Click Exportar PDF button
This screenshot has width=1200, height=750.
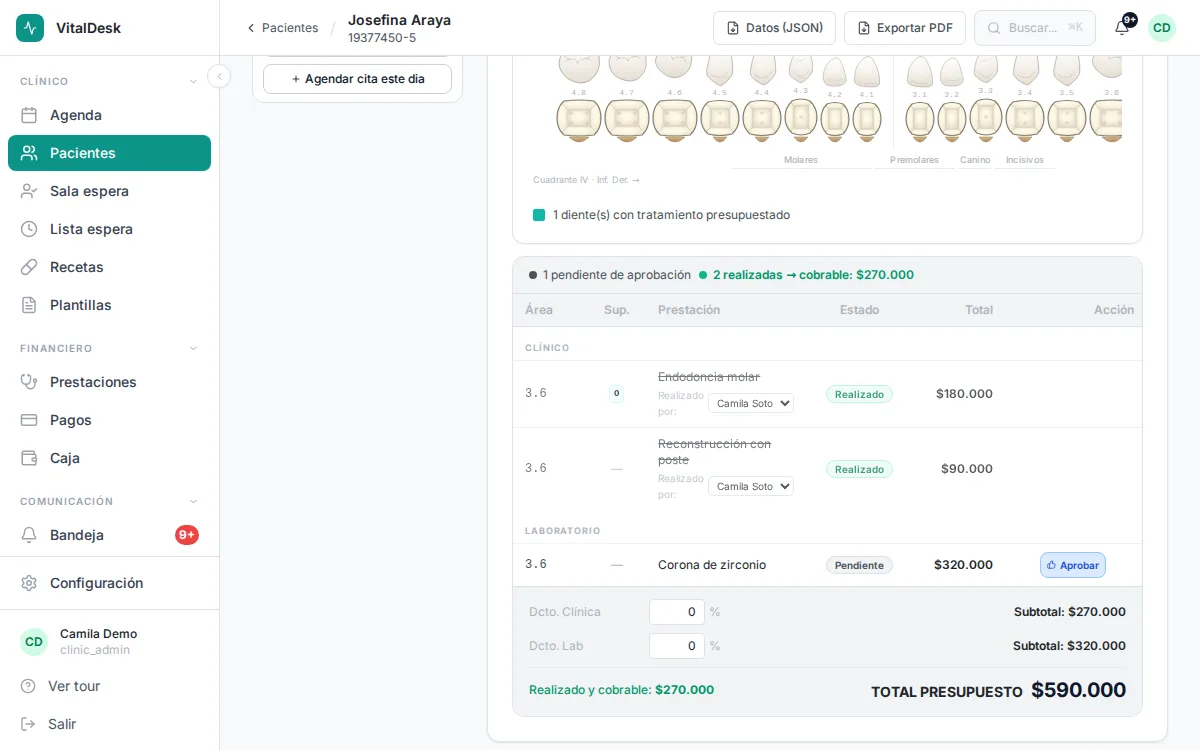[905, 28]
